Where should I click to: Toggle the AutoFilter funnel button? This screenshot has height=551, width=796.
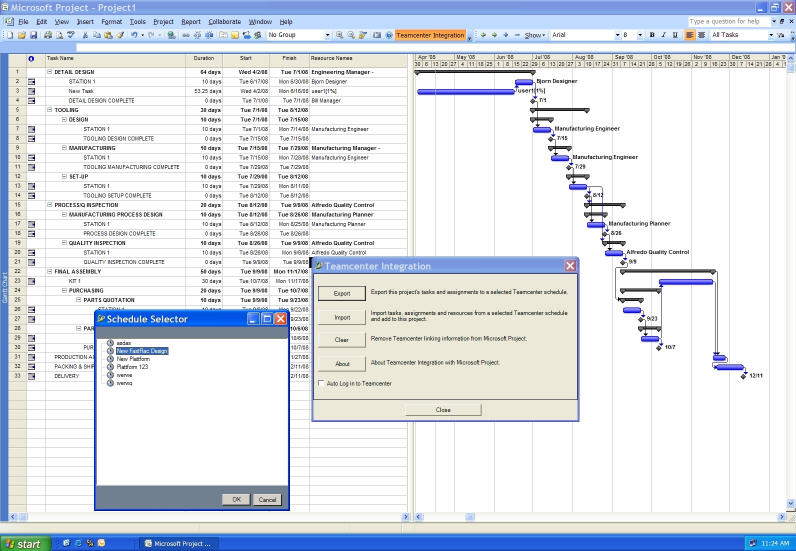click(781, 35)
